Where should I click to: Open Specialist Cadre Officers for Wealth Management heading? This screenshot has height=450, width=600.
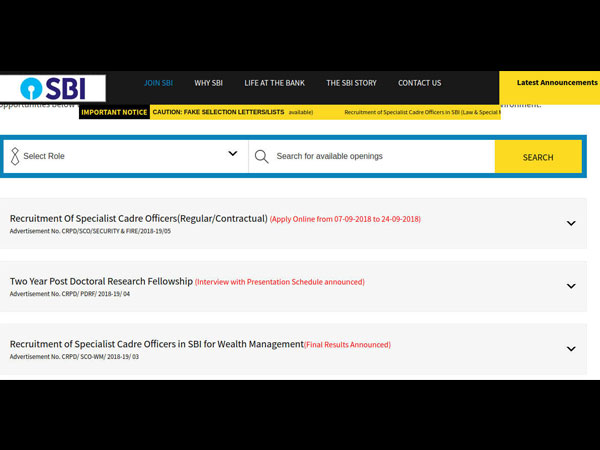(x=157, y=344)
